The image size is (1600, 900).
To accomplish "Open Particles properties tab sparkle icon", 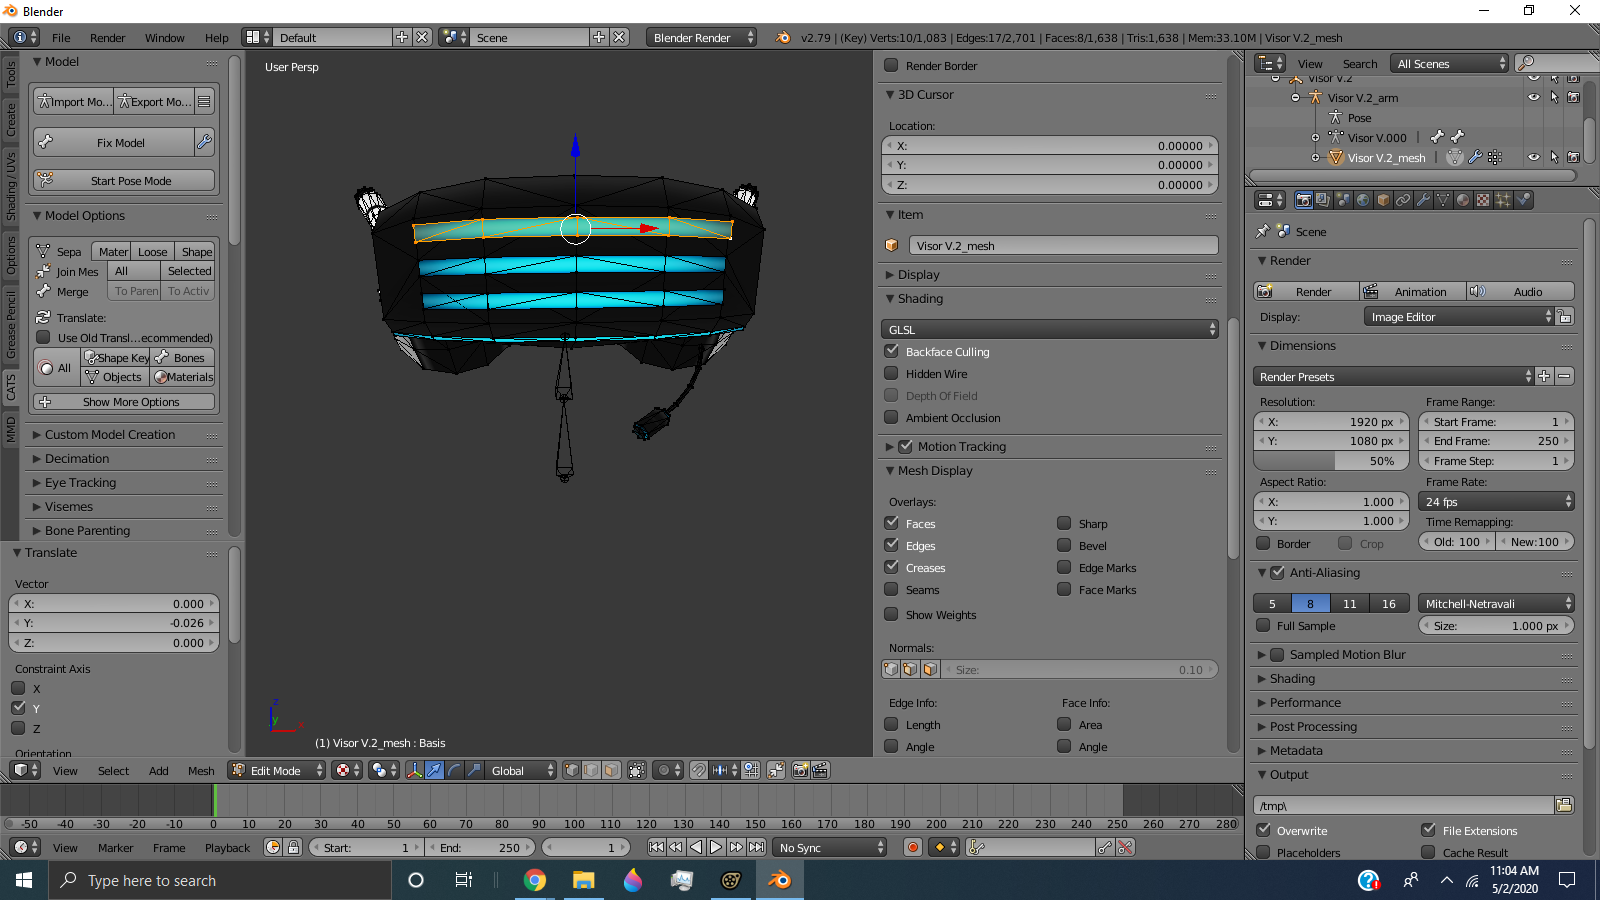I will point(1503,200).
